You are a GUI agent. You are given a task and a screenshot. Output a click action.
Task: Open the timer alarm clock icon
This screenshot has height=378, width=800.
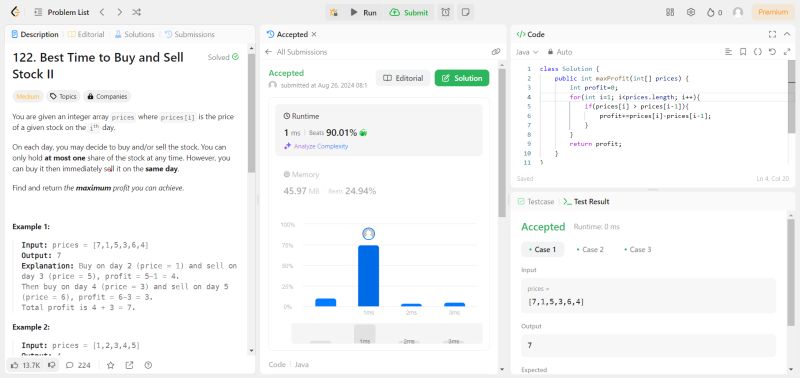point(445,12)
